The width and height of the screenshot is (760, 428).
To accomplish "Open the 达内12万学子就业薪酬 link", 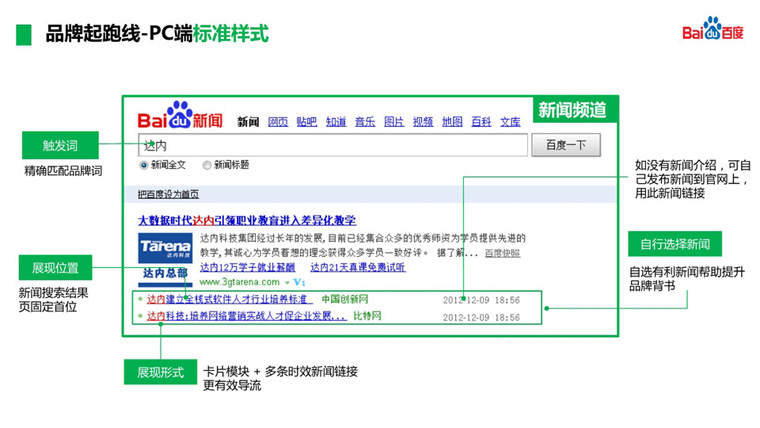I will 248,267.
